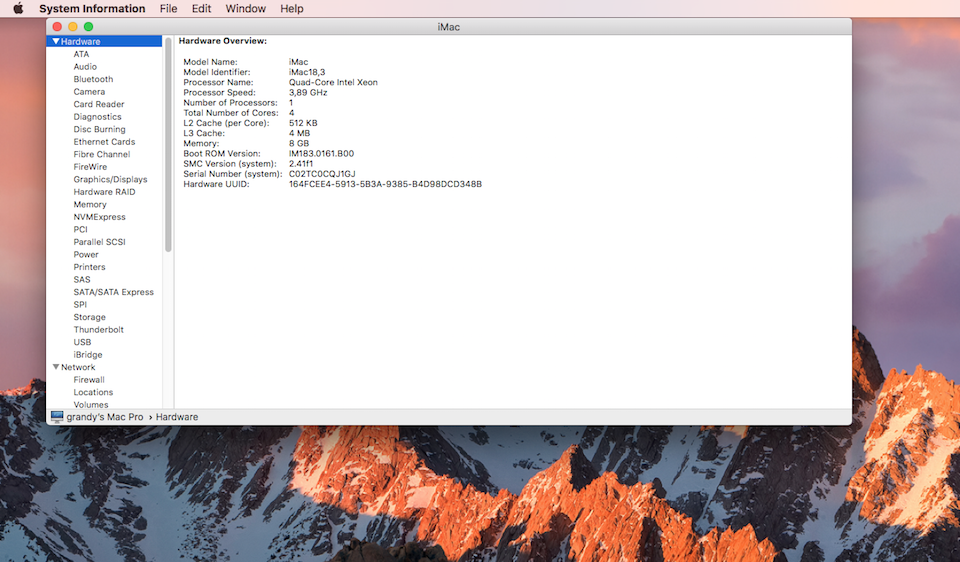Screen dimensions: 960x562
Task: Click grandy's Mac Pro in path bar
Action: pyautogui.click(x=105, y=416)
